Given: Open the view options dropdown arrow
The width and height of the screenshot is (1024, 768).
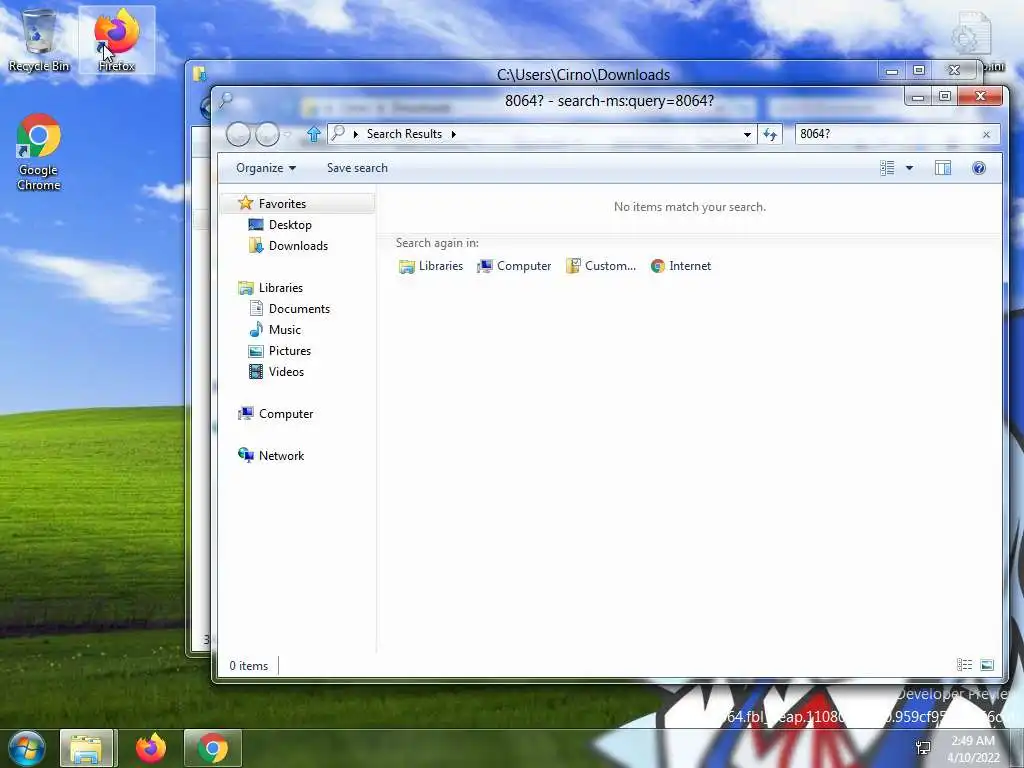Looking at the screenshot, I should point(909,168).
